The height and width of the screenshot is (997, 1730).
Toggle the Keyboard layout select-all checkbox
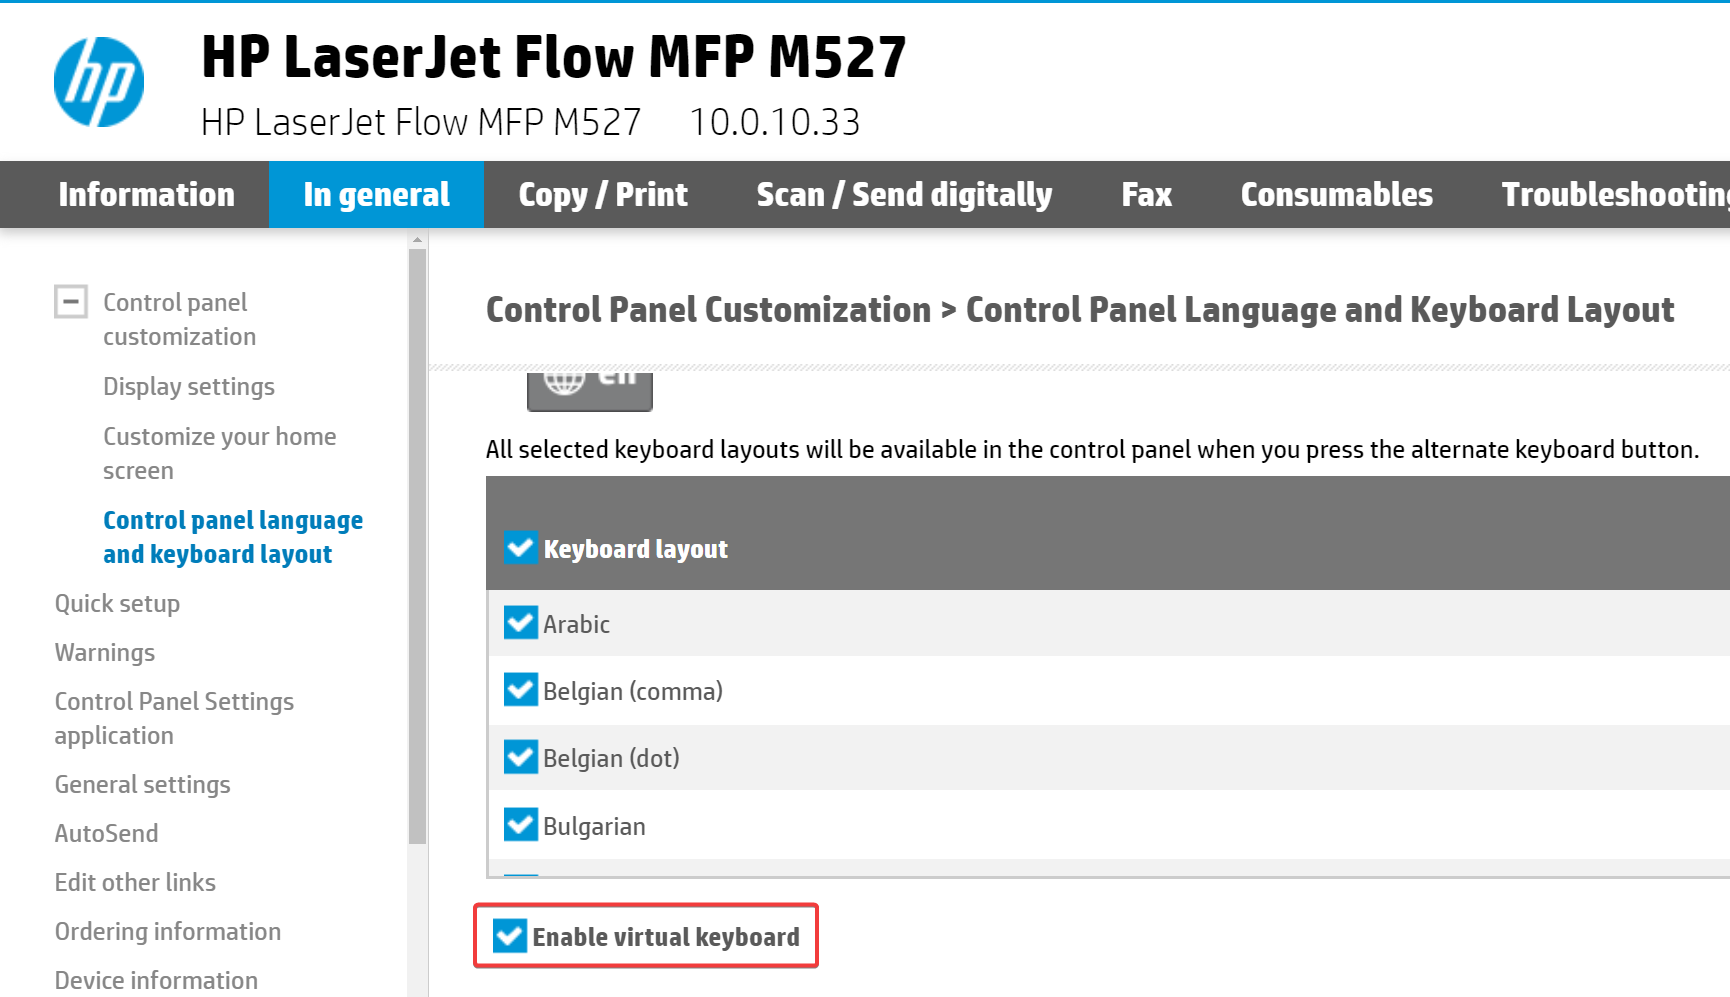tap(520, 548)
